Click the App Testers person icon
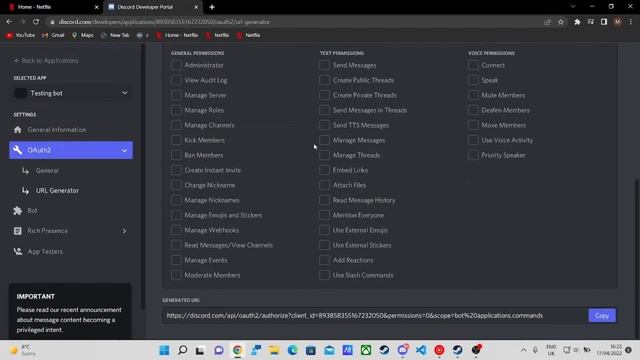The width and height of the screenshot is (640, 360). click(18, 251)
